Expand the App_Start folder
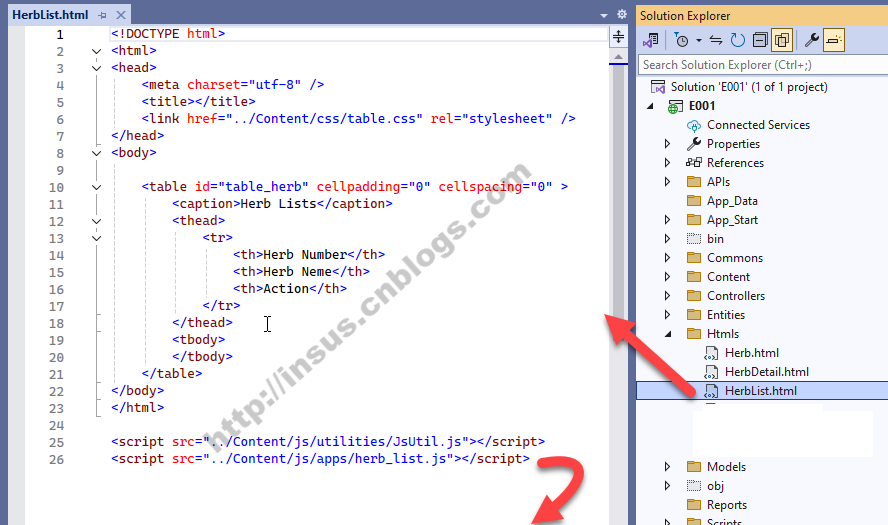 [x=668, y=220]
